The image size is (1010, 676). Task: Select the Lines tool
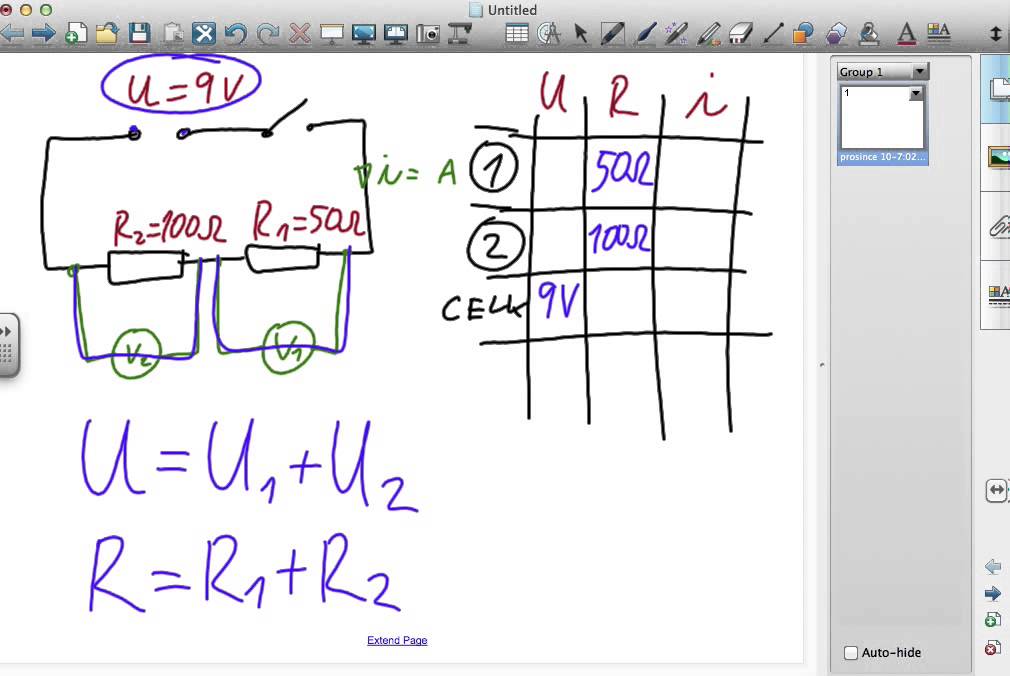772,33
